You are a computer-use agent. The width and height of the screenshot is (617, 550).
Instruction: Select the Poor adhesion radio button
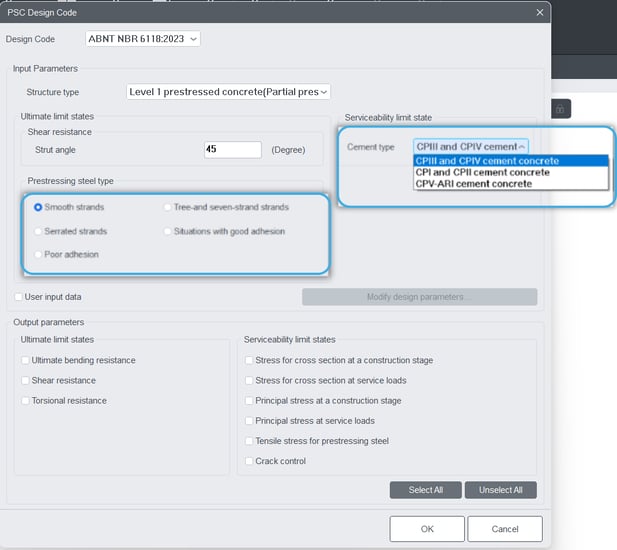click(38, 255)
